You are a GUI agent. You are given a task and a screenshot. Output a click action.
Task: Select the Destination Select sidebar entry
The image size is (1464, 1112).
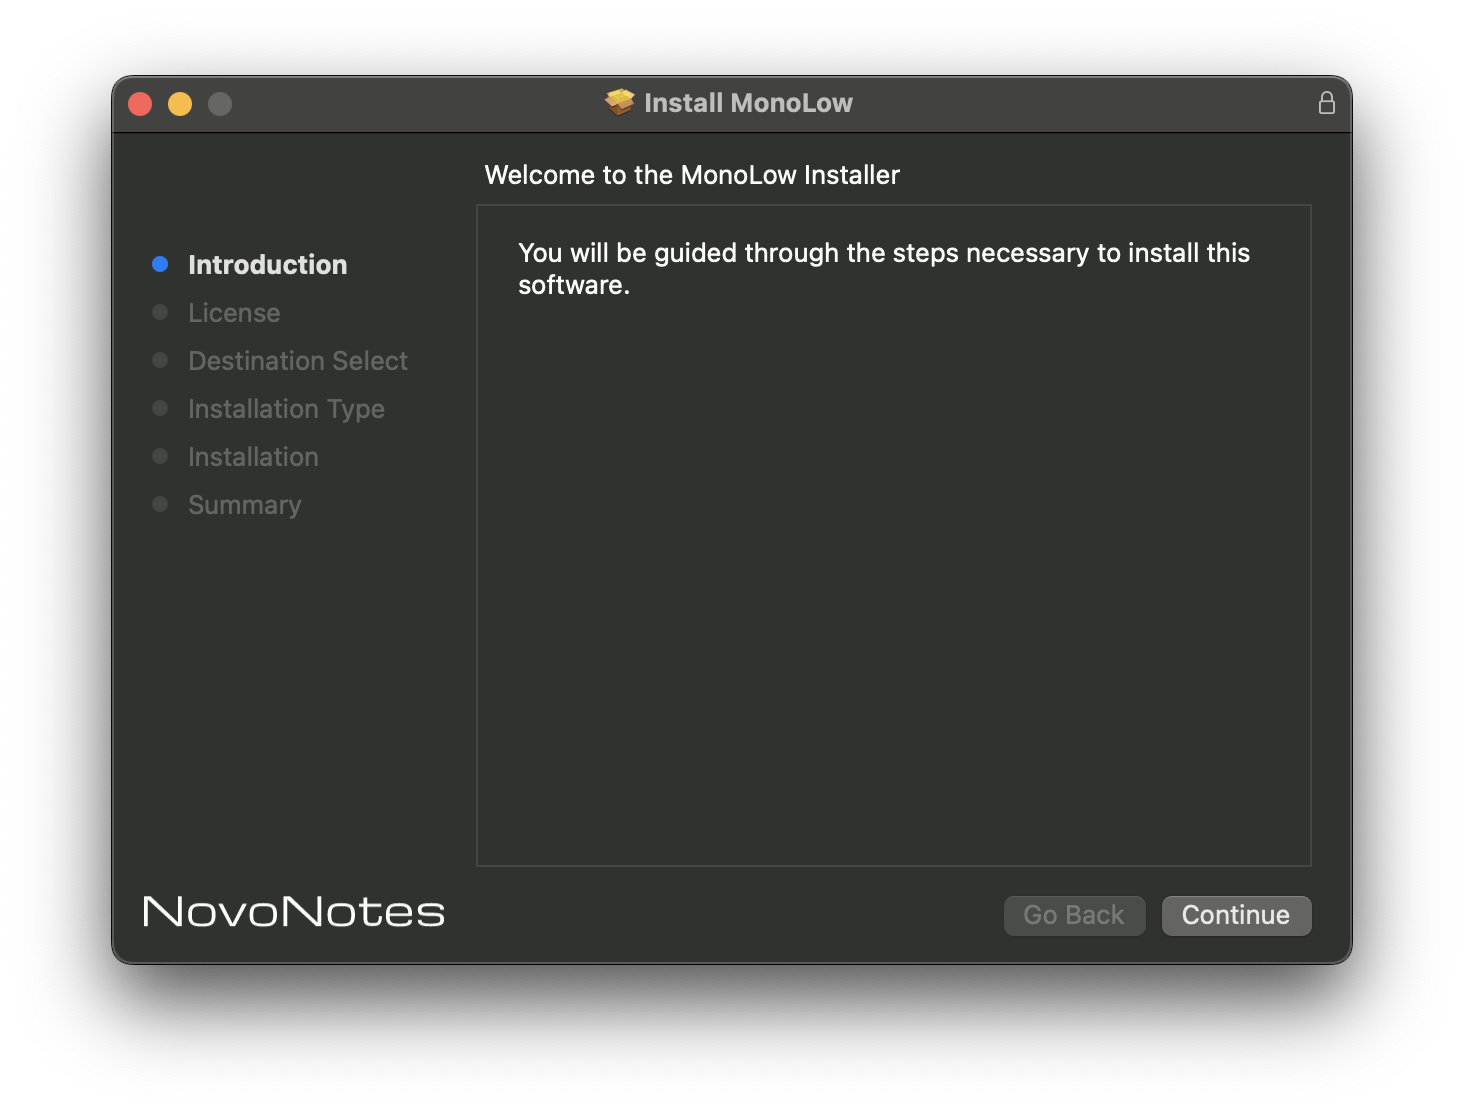coord(297,360)
